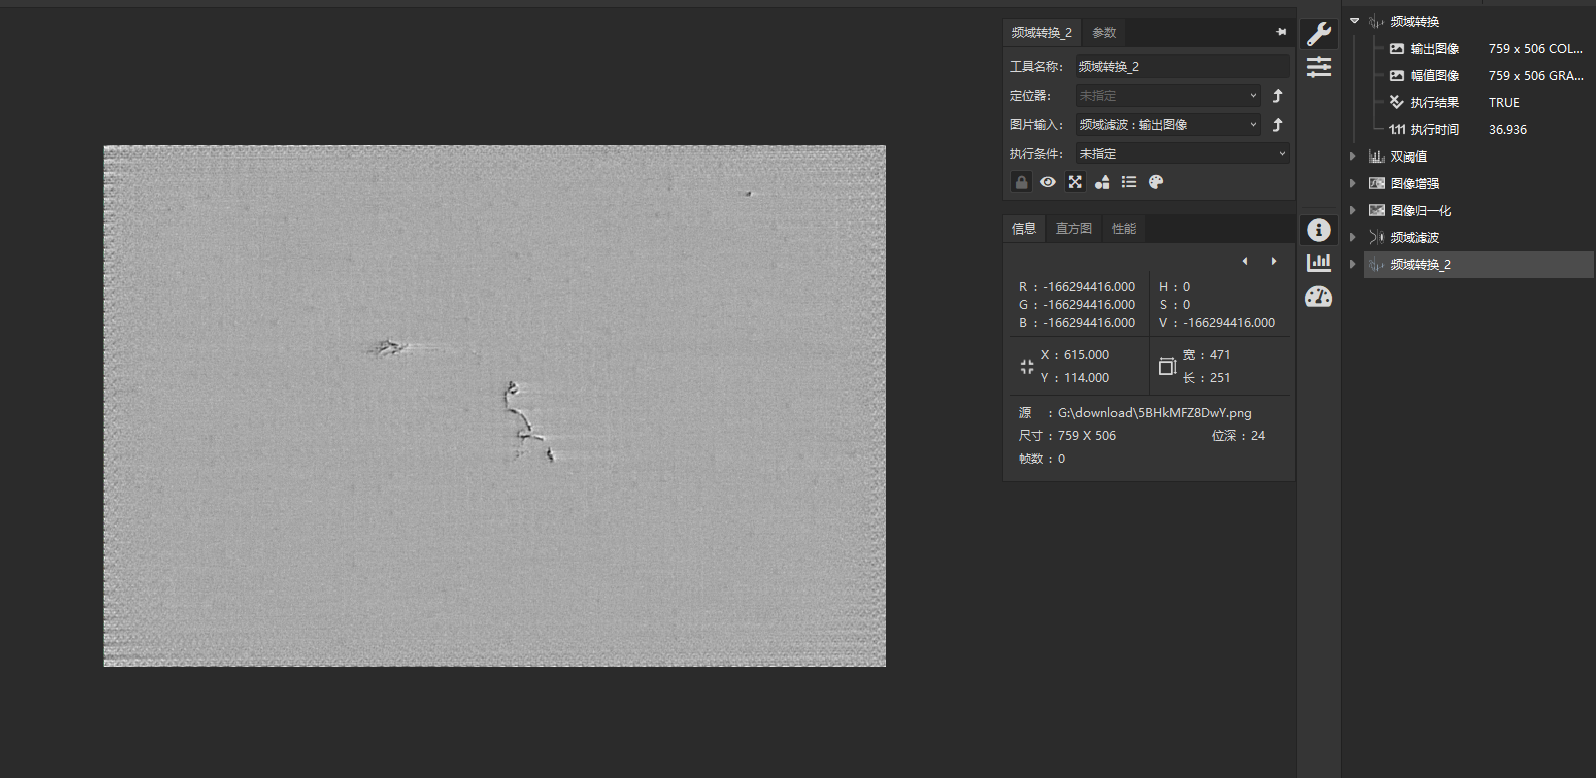Click the link arrow beside 图片输入
Viewport: 1596px width, 778px height.
click(1277, 125)
